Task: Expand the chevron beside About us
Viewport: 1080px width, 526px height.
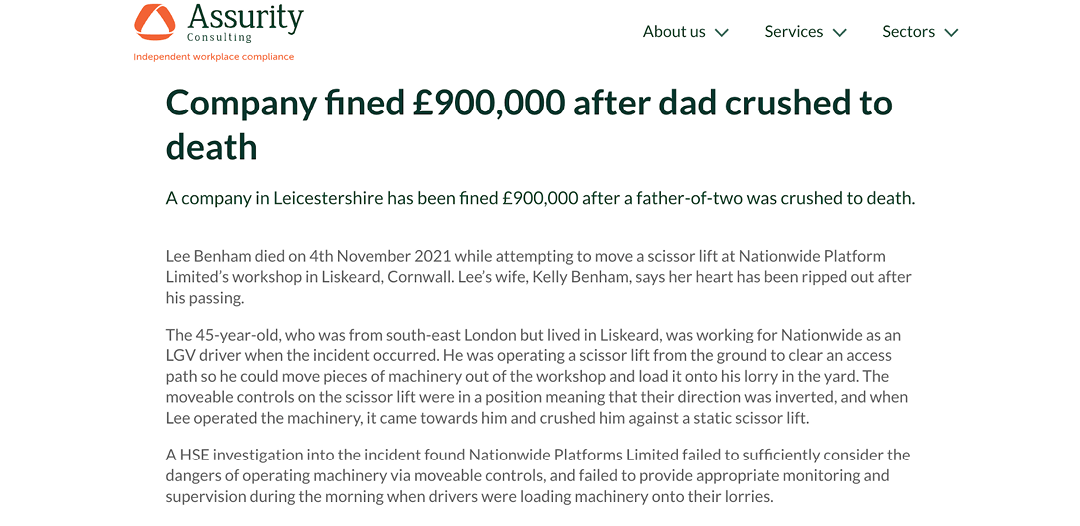Action: [722, 33]
